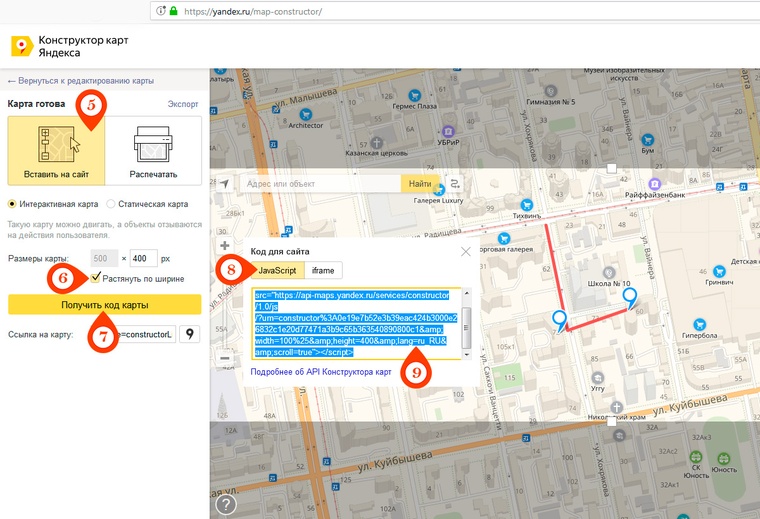This screenshot has width=760, height=519.
Task: Click the Экспорт link
Action: coord(183,104)
